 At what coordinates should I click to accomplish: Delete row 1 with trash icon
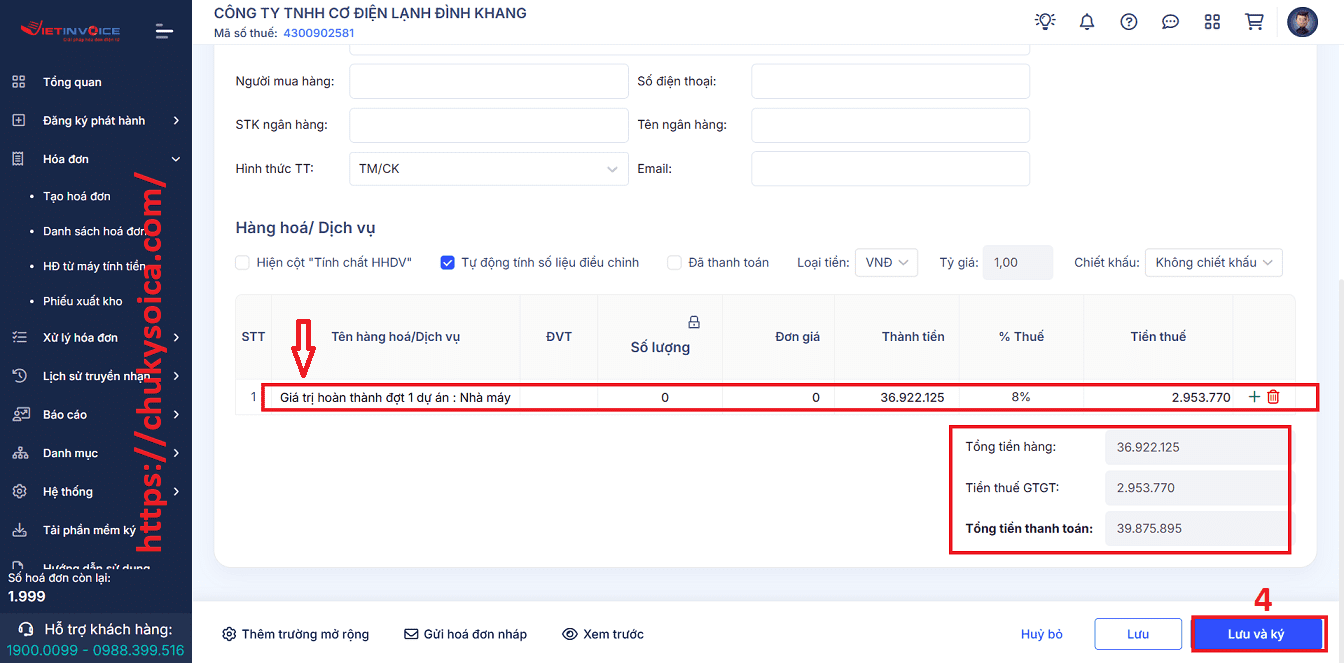pos(1273,397)
